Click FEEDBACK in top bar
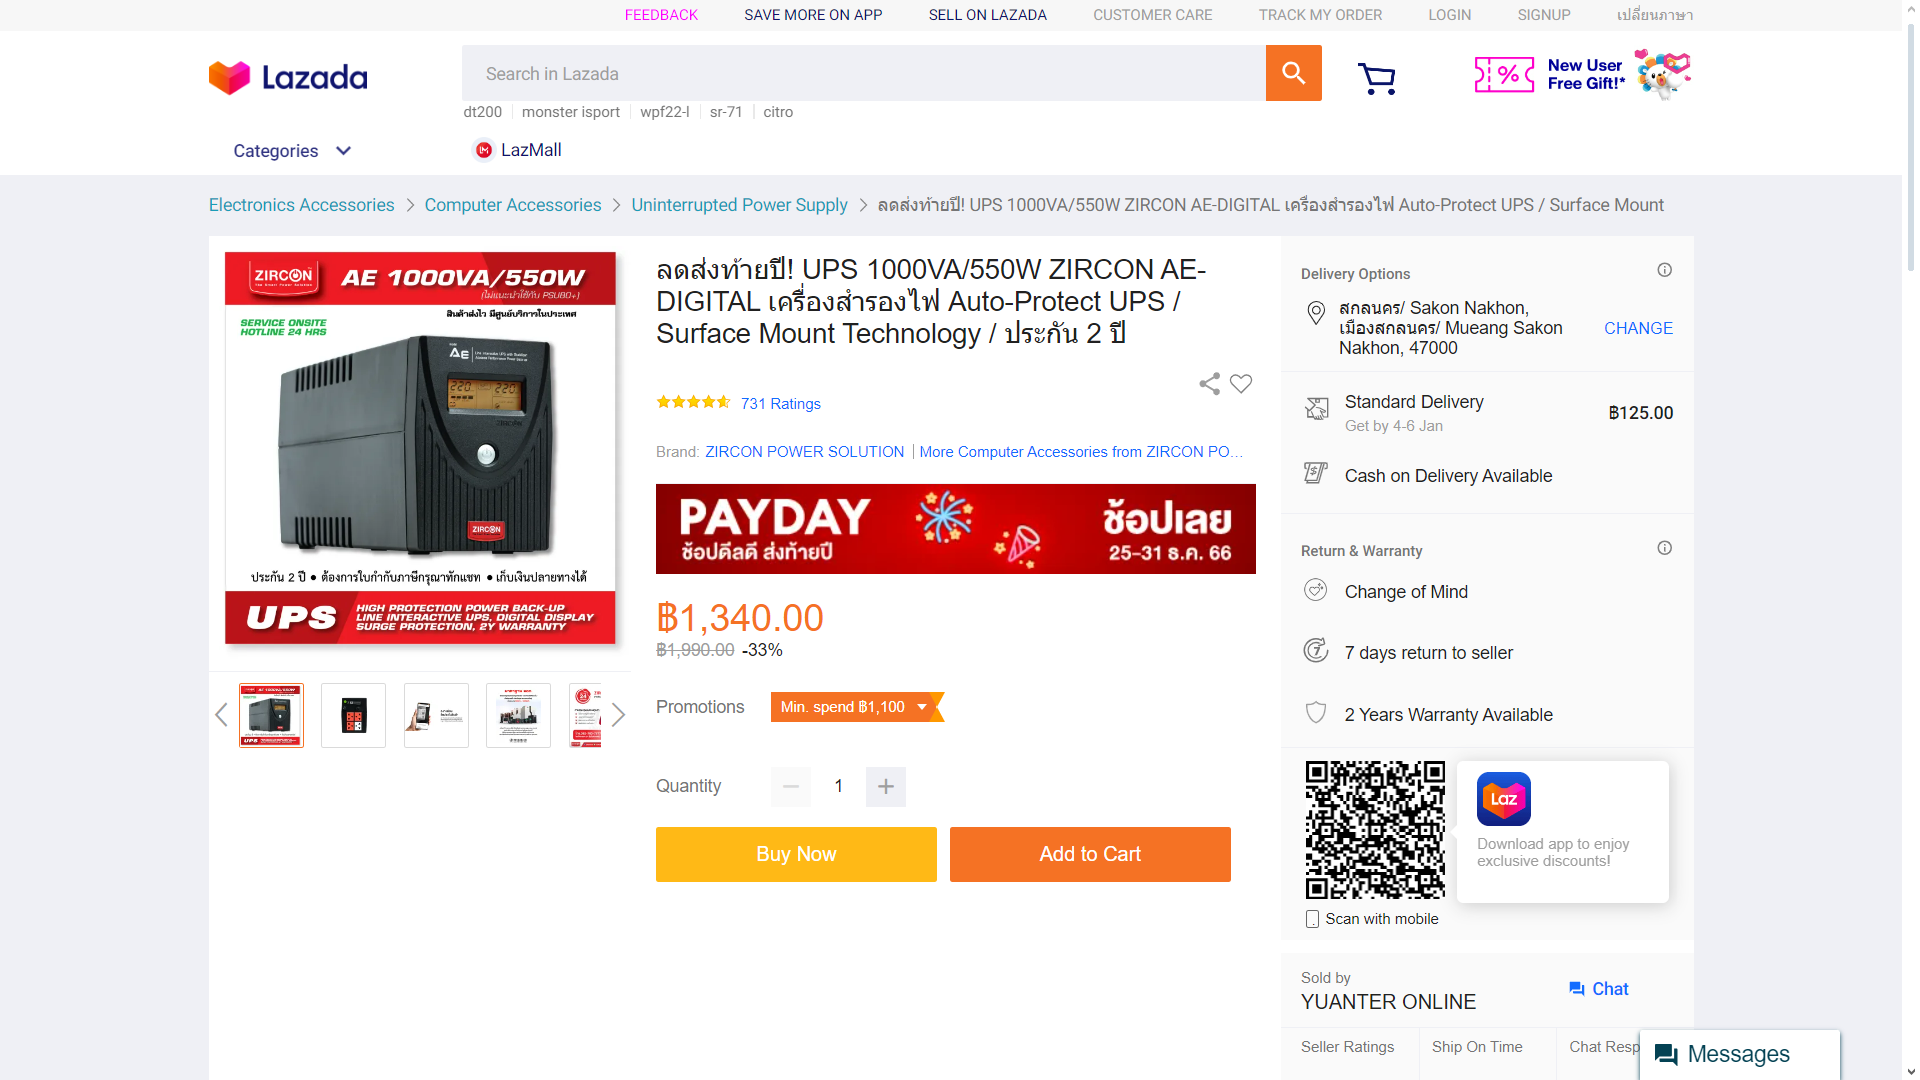1920x1080 pixels. [661, 15]
